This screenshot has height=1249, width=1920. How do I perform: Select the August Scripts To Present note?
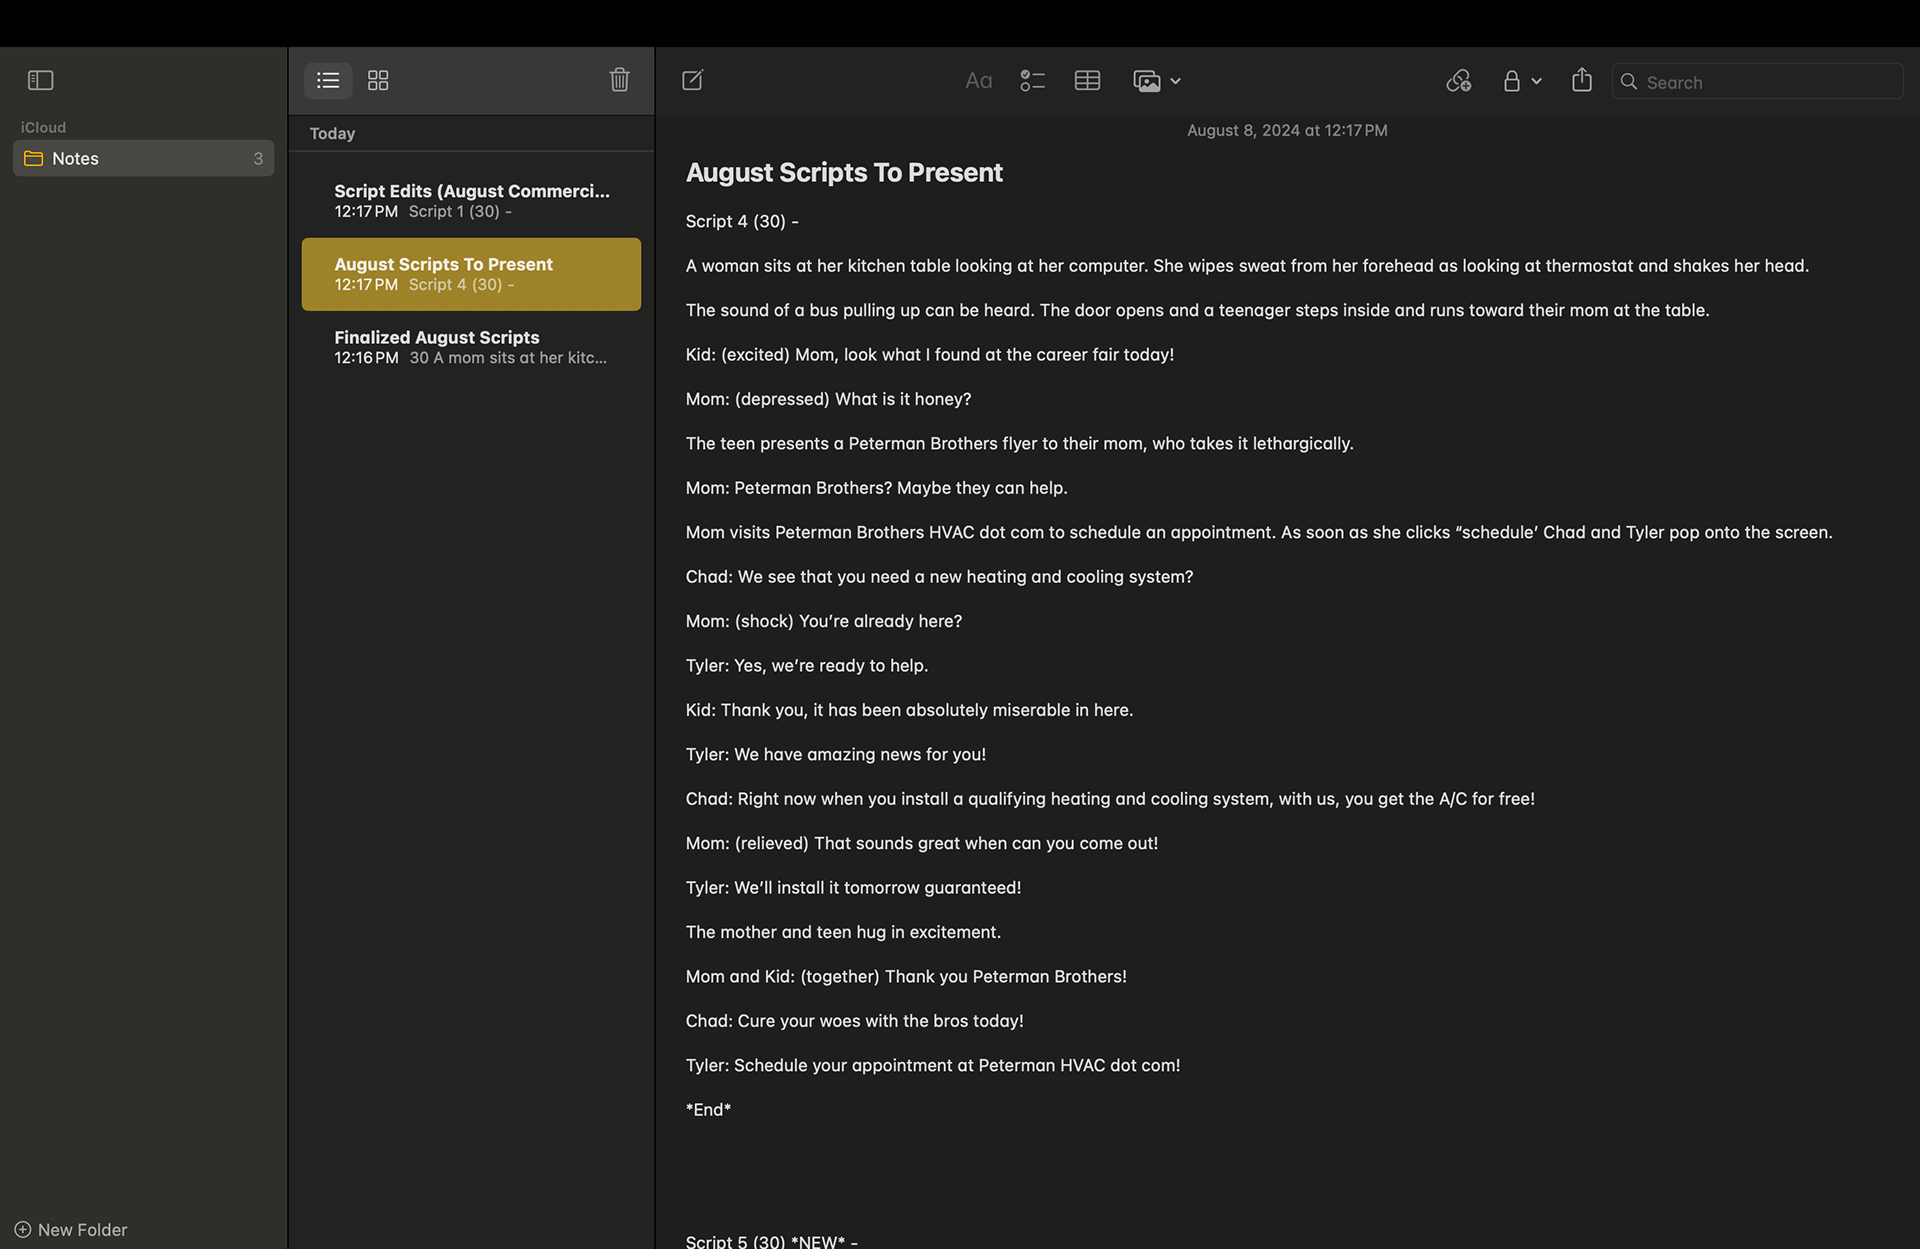point(471,274)
